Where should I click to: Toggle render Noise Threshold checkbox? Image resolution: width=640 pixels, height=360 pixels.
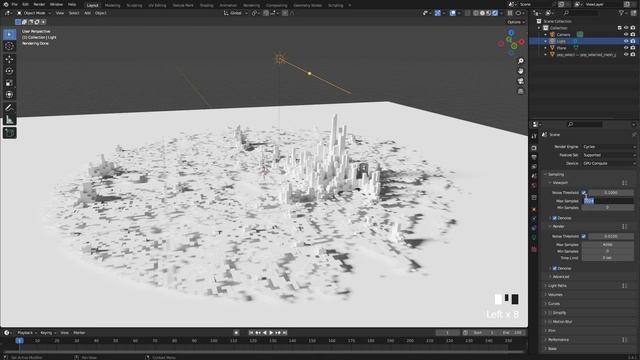(x=584, y=236)
